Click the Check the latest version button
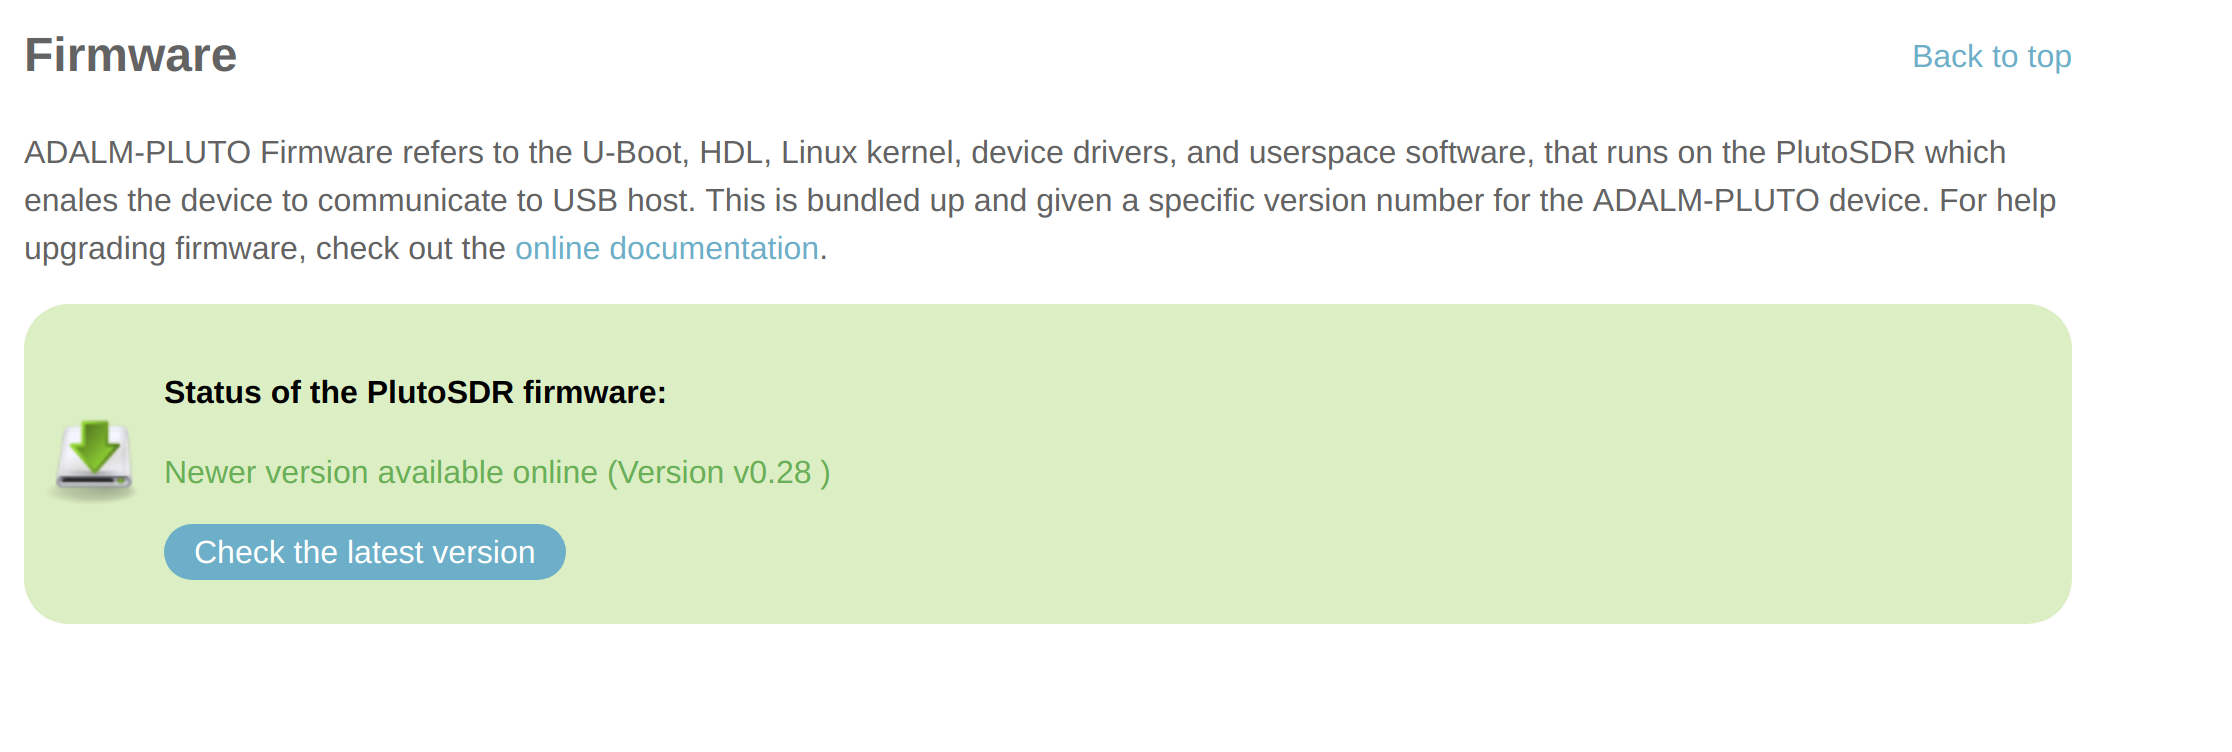This screenshot has height=752, width=2232. pyautogui.click(x=365, y=552)
